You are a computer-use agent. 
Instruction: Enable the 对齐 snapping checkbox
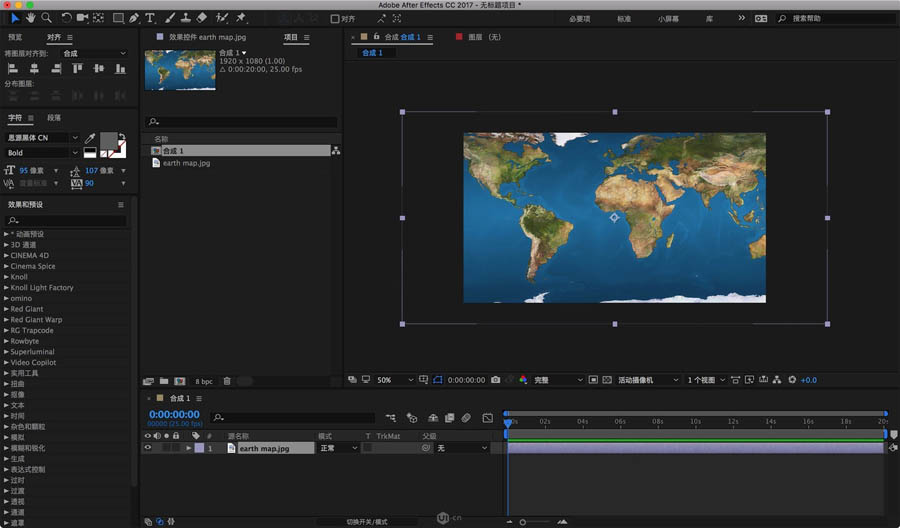335,19
